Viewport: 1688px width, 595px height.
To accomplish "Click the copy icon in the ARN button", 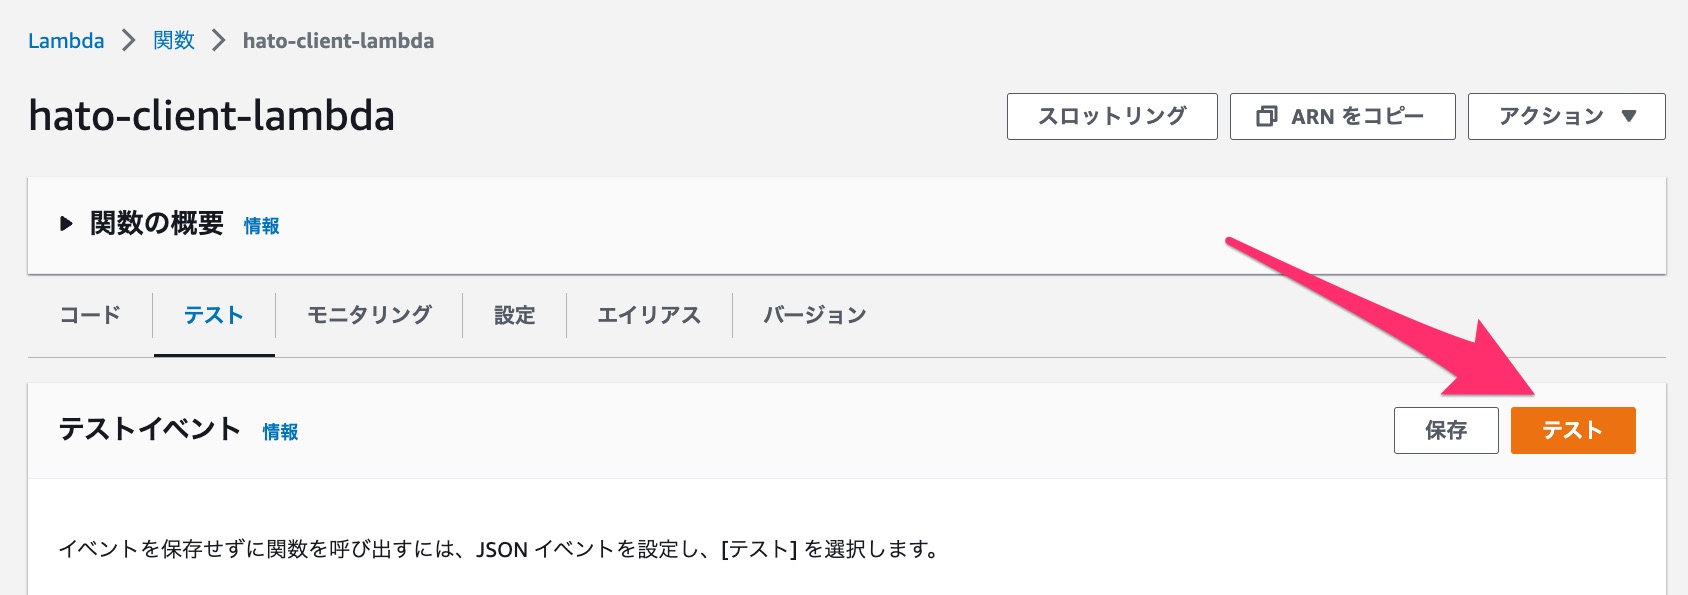I will click(1268, 116).
